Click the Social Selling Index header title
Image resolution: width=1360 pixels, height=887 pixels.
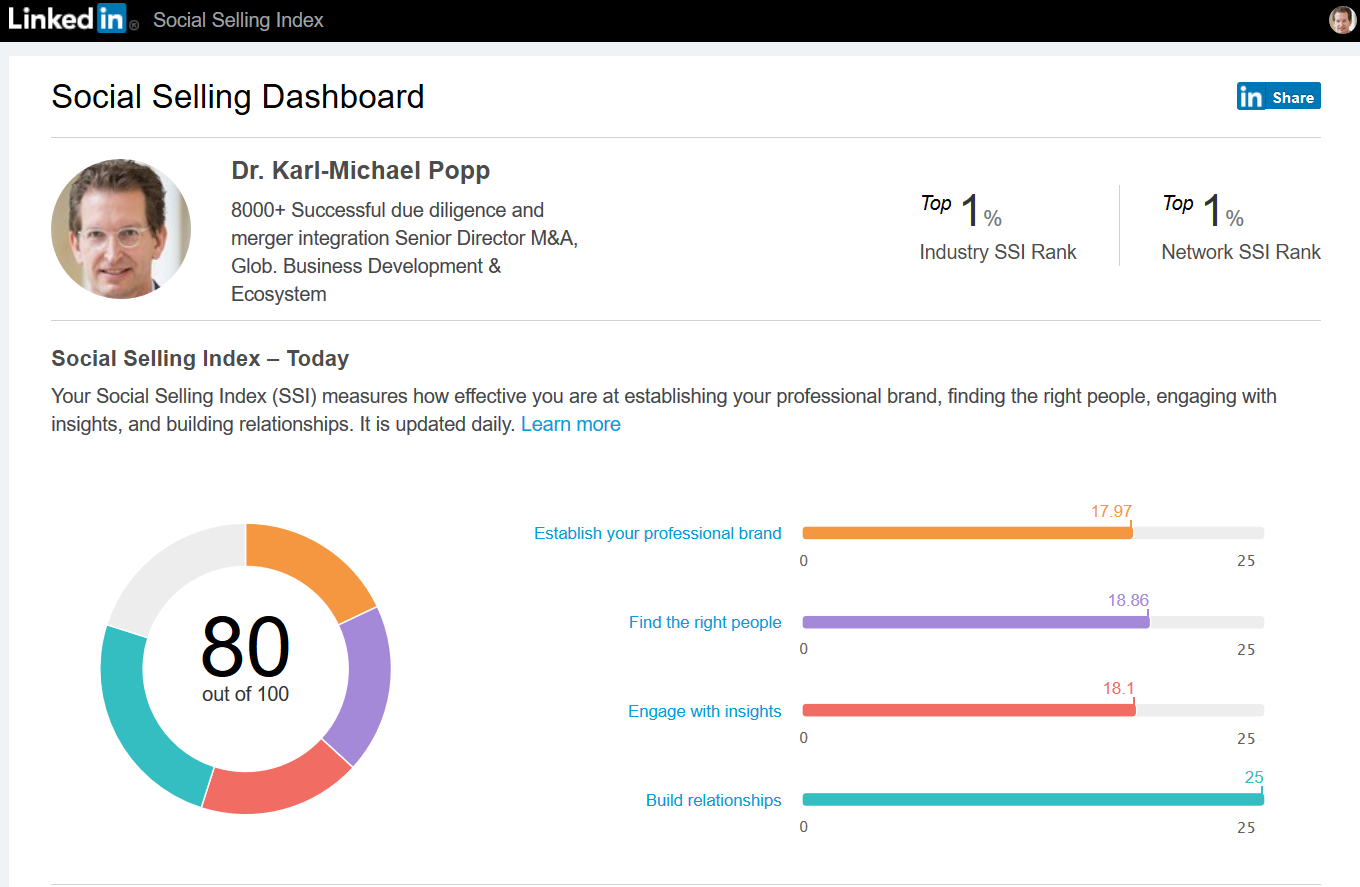click(238, 20)
